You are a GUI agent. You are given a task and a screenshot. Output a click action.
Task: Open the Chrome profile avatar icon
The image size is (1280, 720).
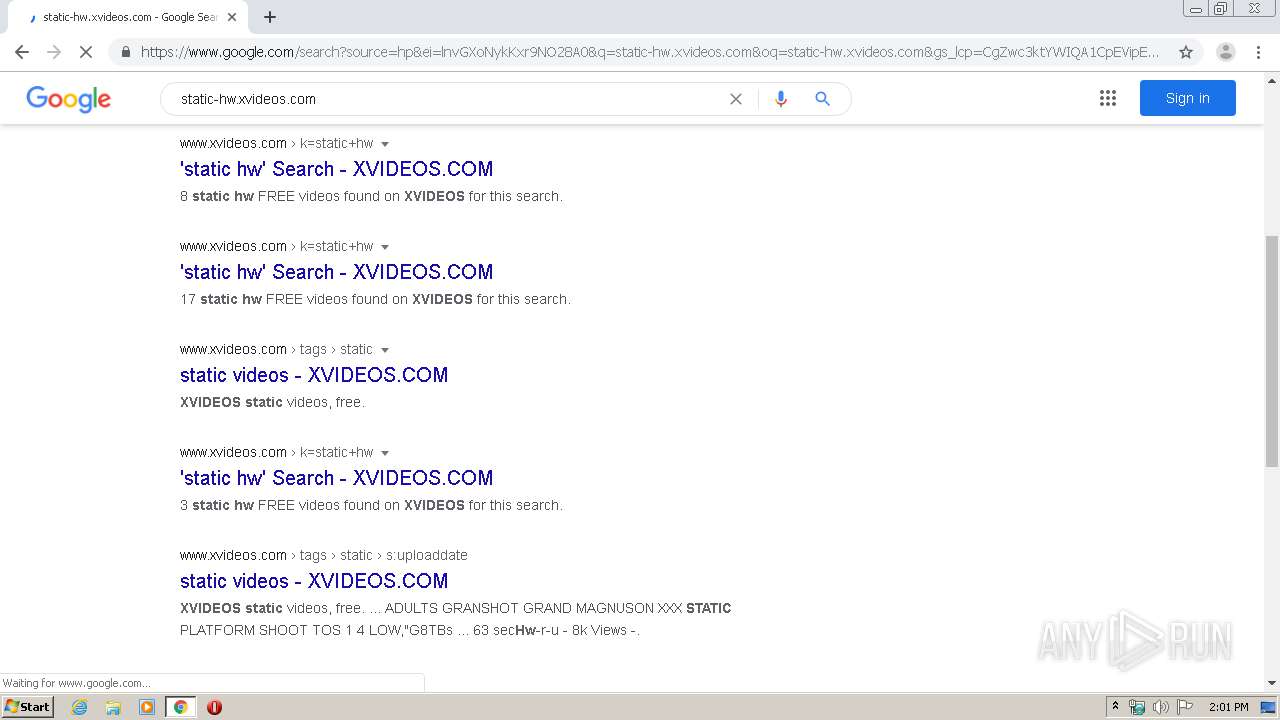pyautogui.click(x=1225, y=52)
